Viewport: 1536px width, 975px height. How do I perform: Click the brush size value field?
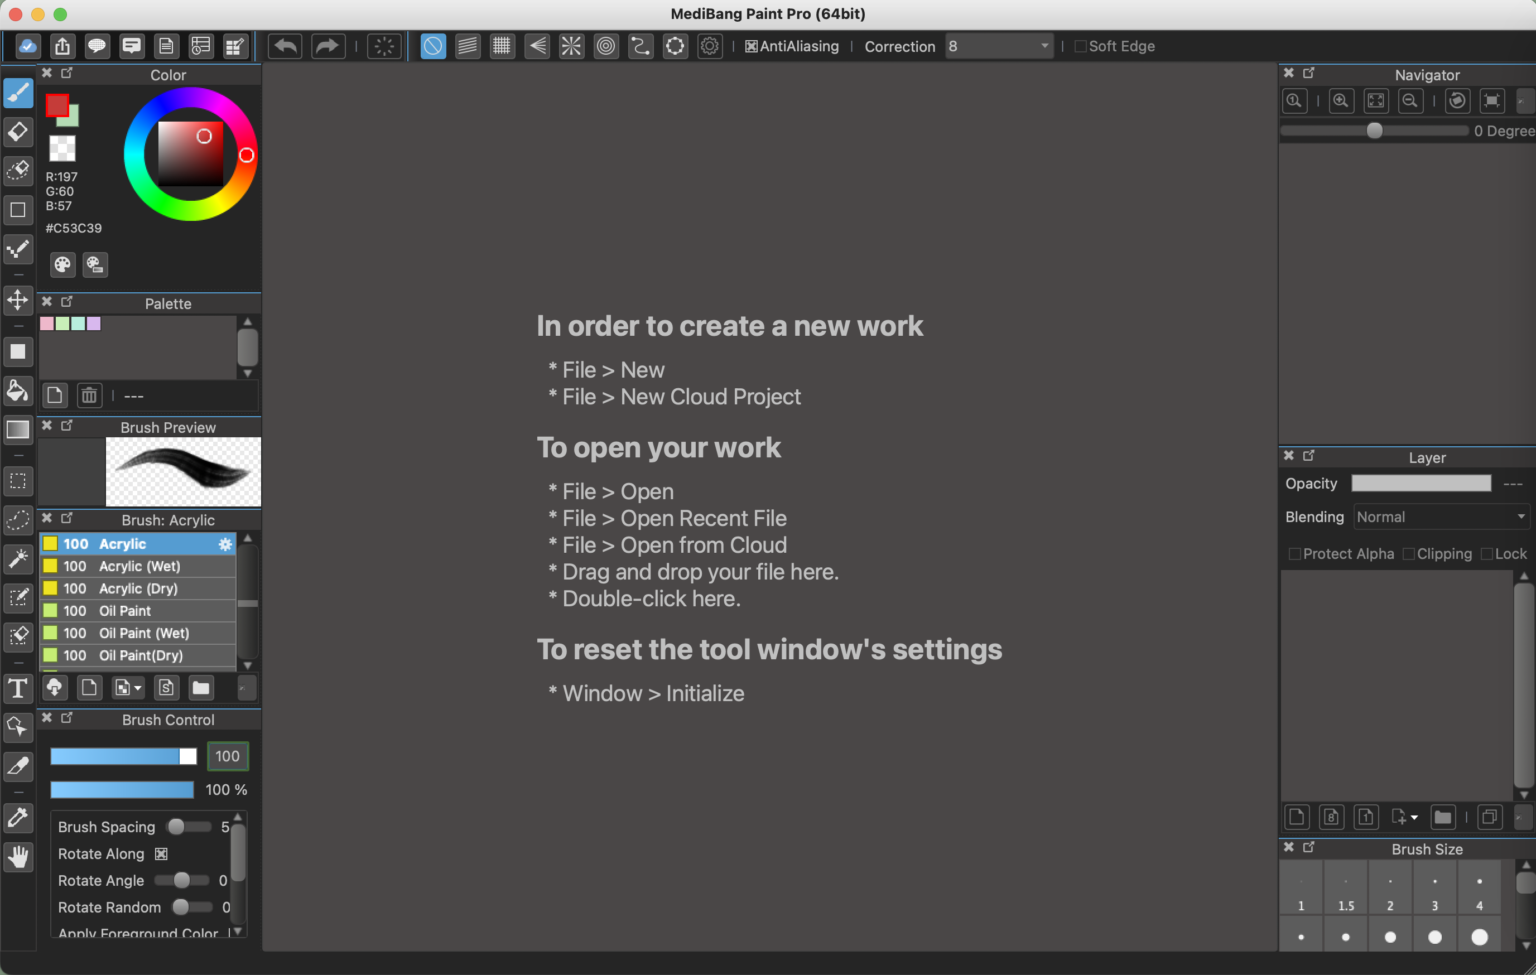coord(227,757)
